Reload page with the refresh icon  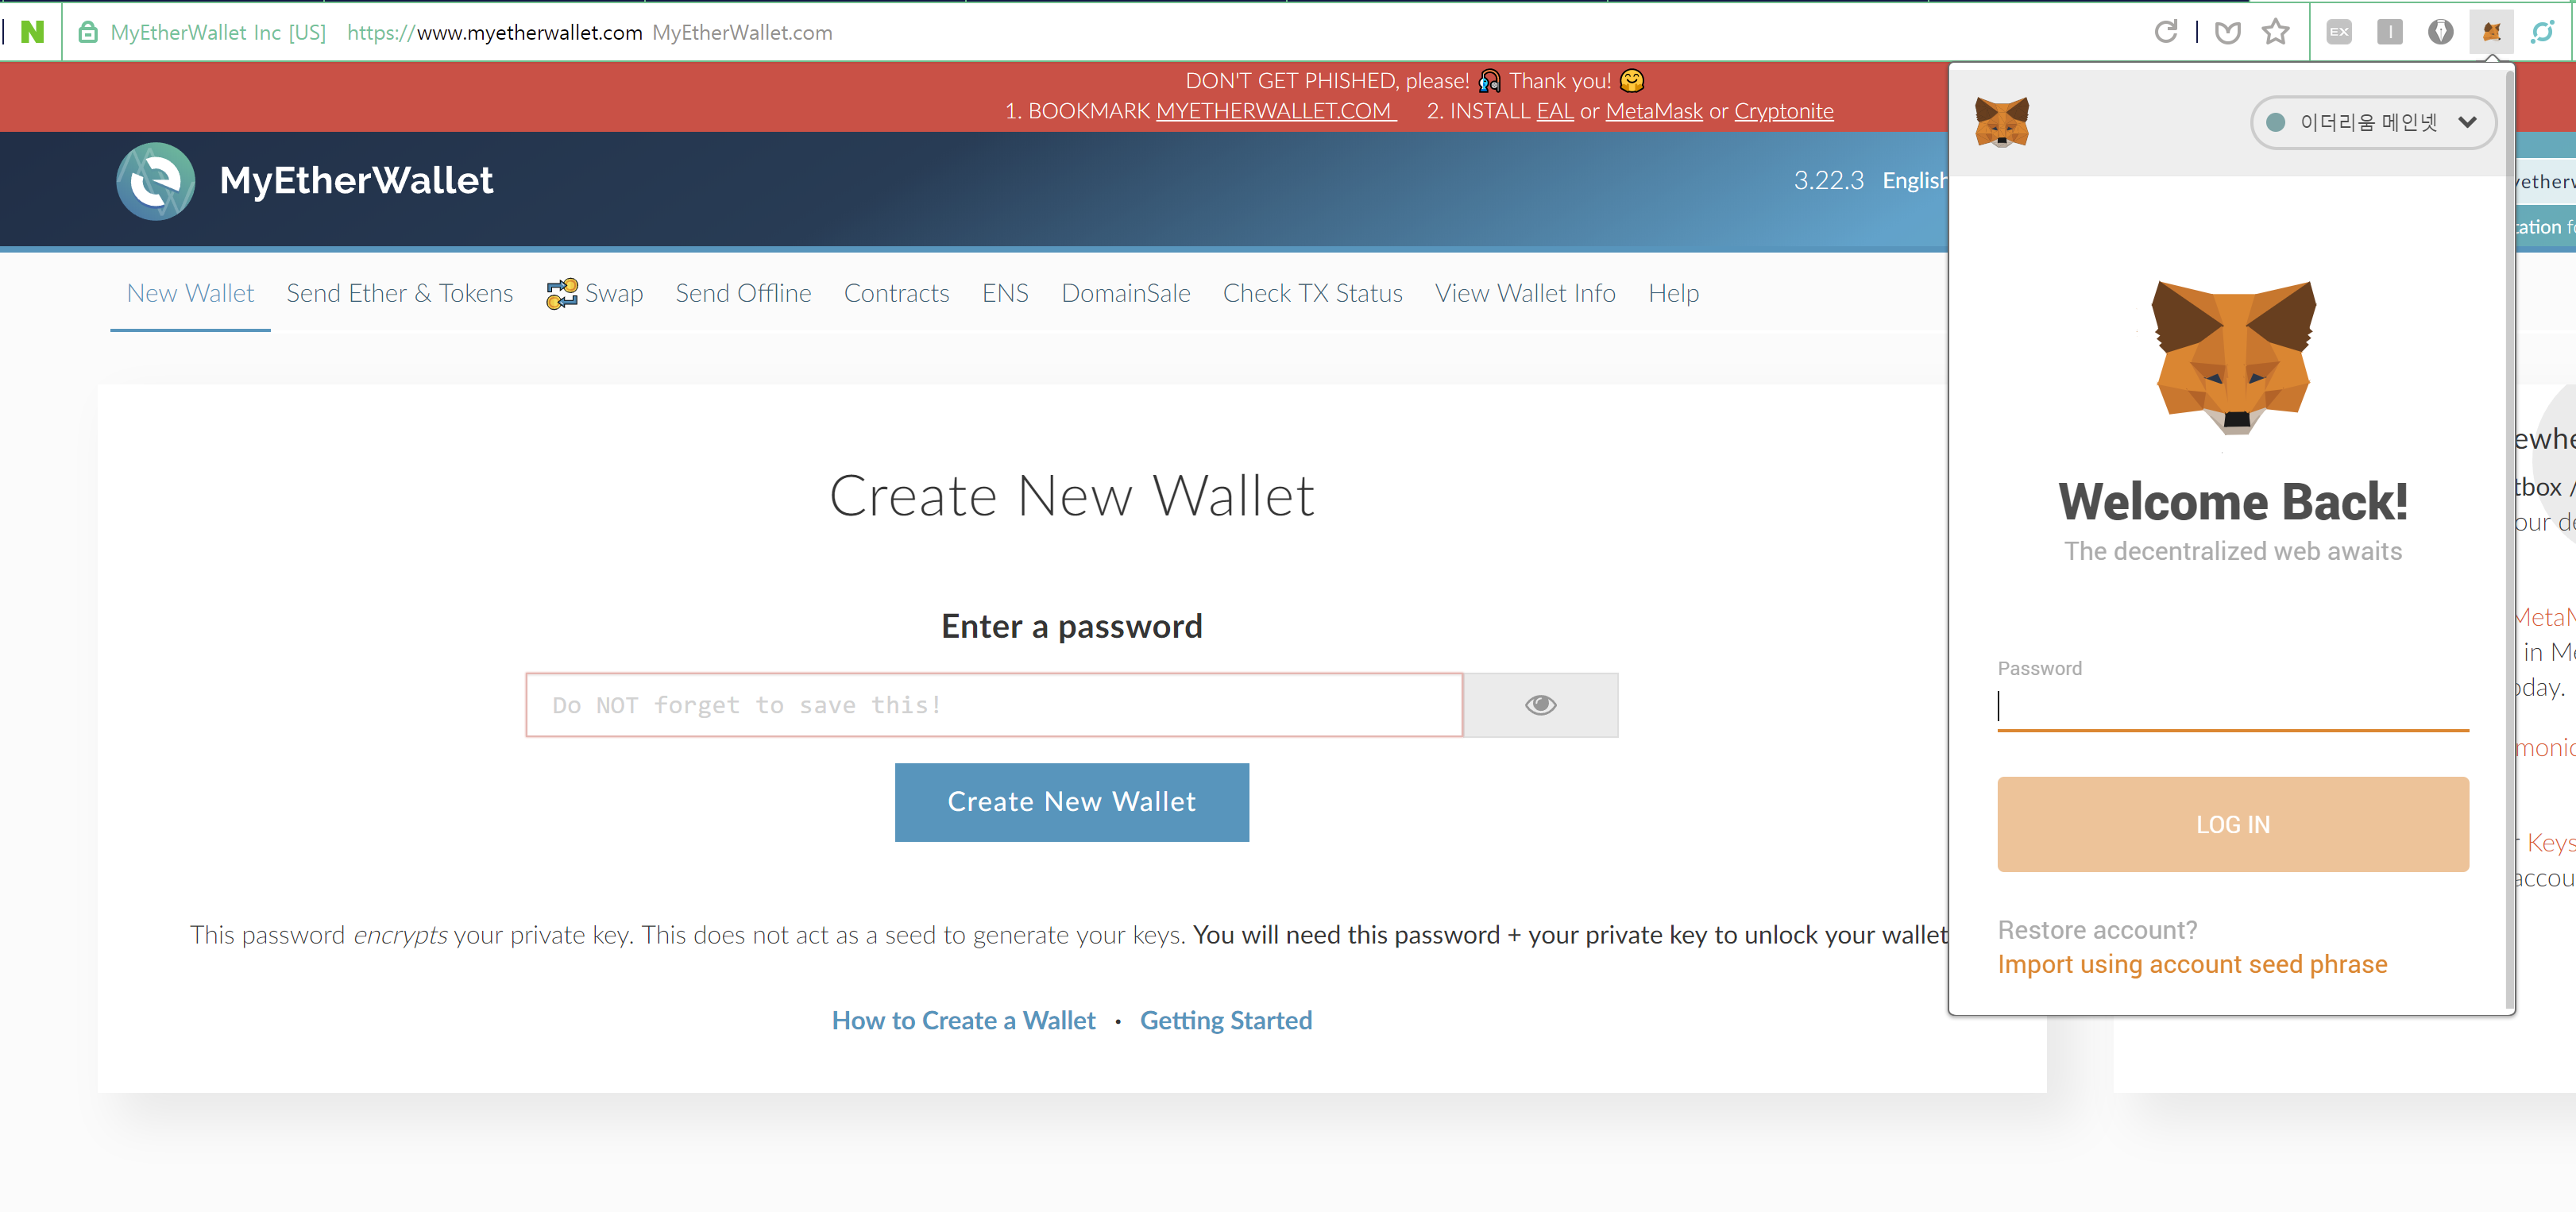(2166, 32)
